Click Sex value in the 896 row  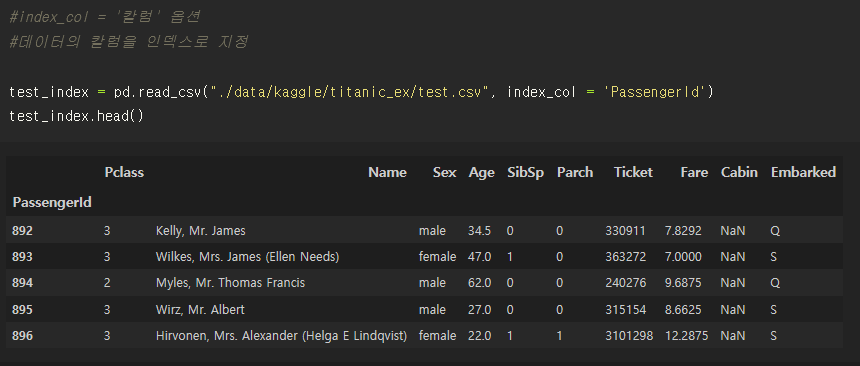(437, 336)
